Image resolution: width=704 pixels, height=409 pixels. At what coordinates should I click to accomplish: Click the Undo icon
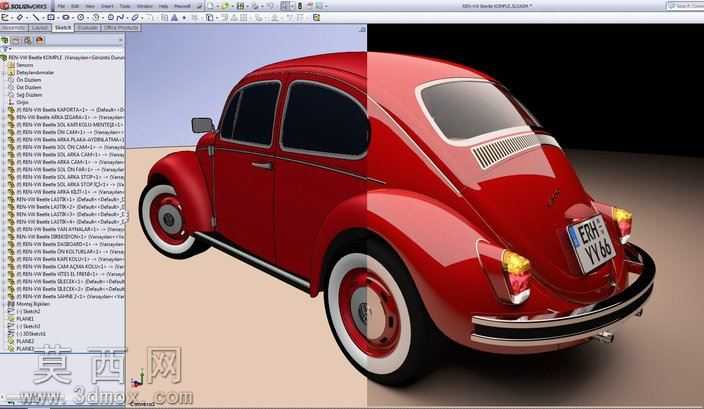pyautogui.click(x=270, y=6)
